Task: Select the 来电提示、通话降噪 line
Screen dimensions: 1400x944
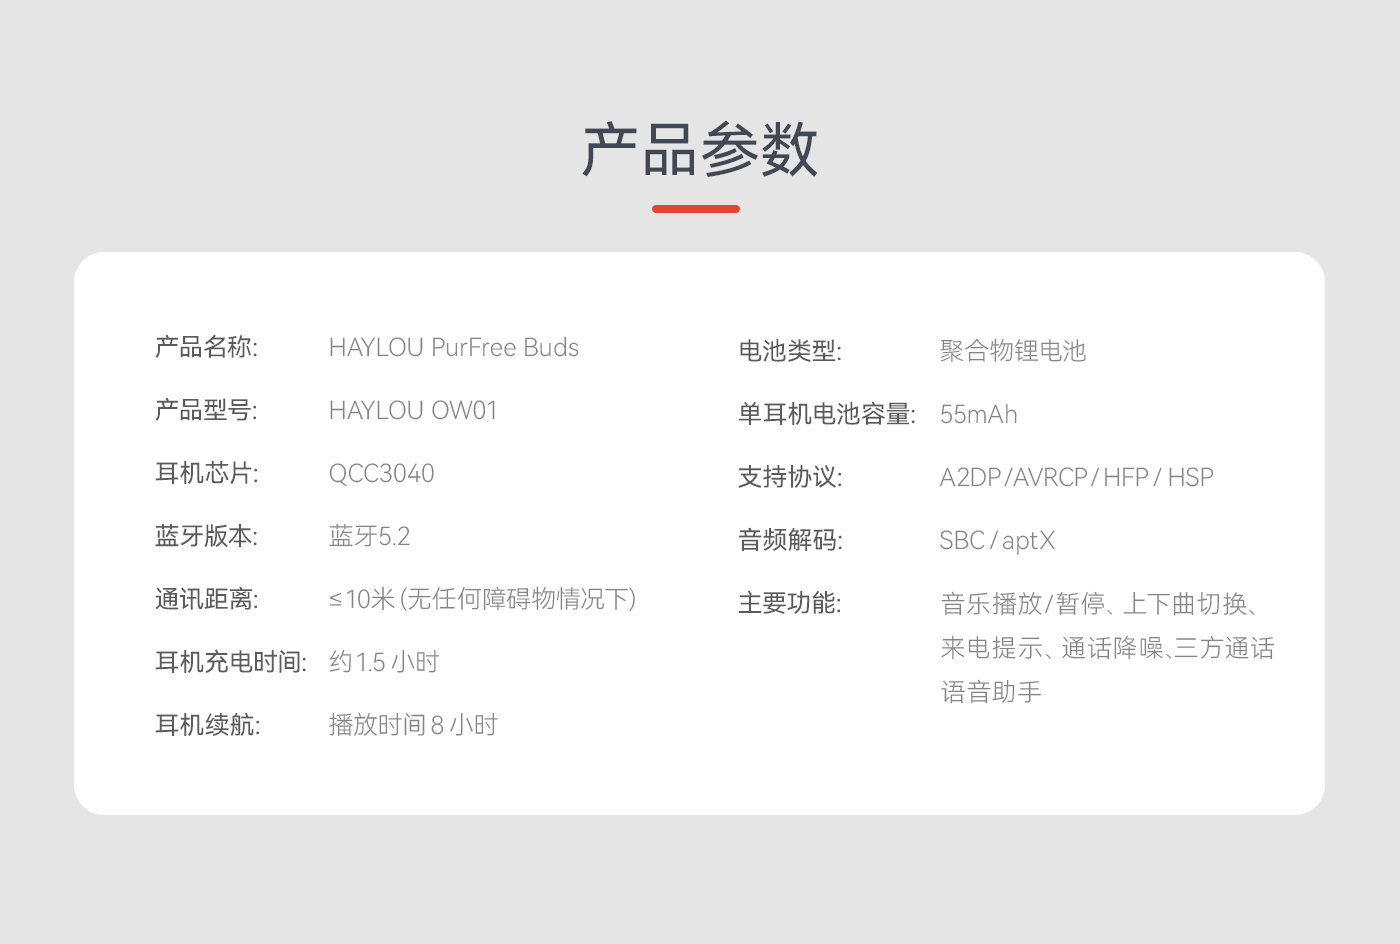Action: [x=1108, y=648]
